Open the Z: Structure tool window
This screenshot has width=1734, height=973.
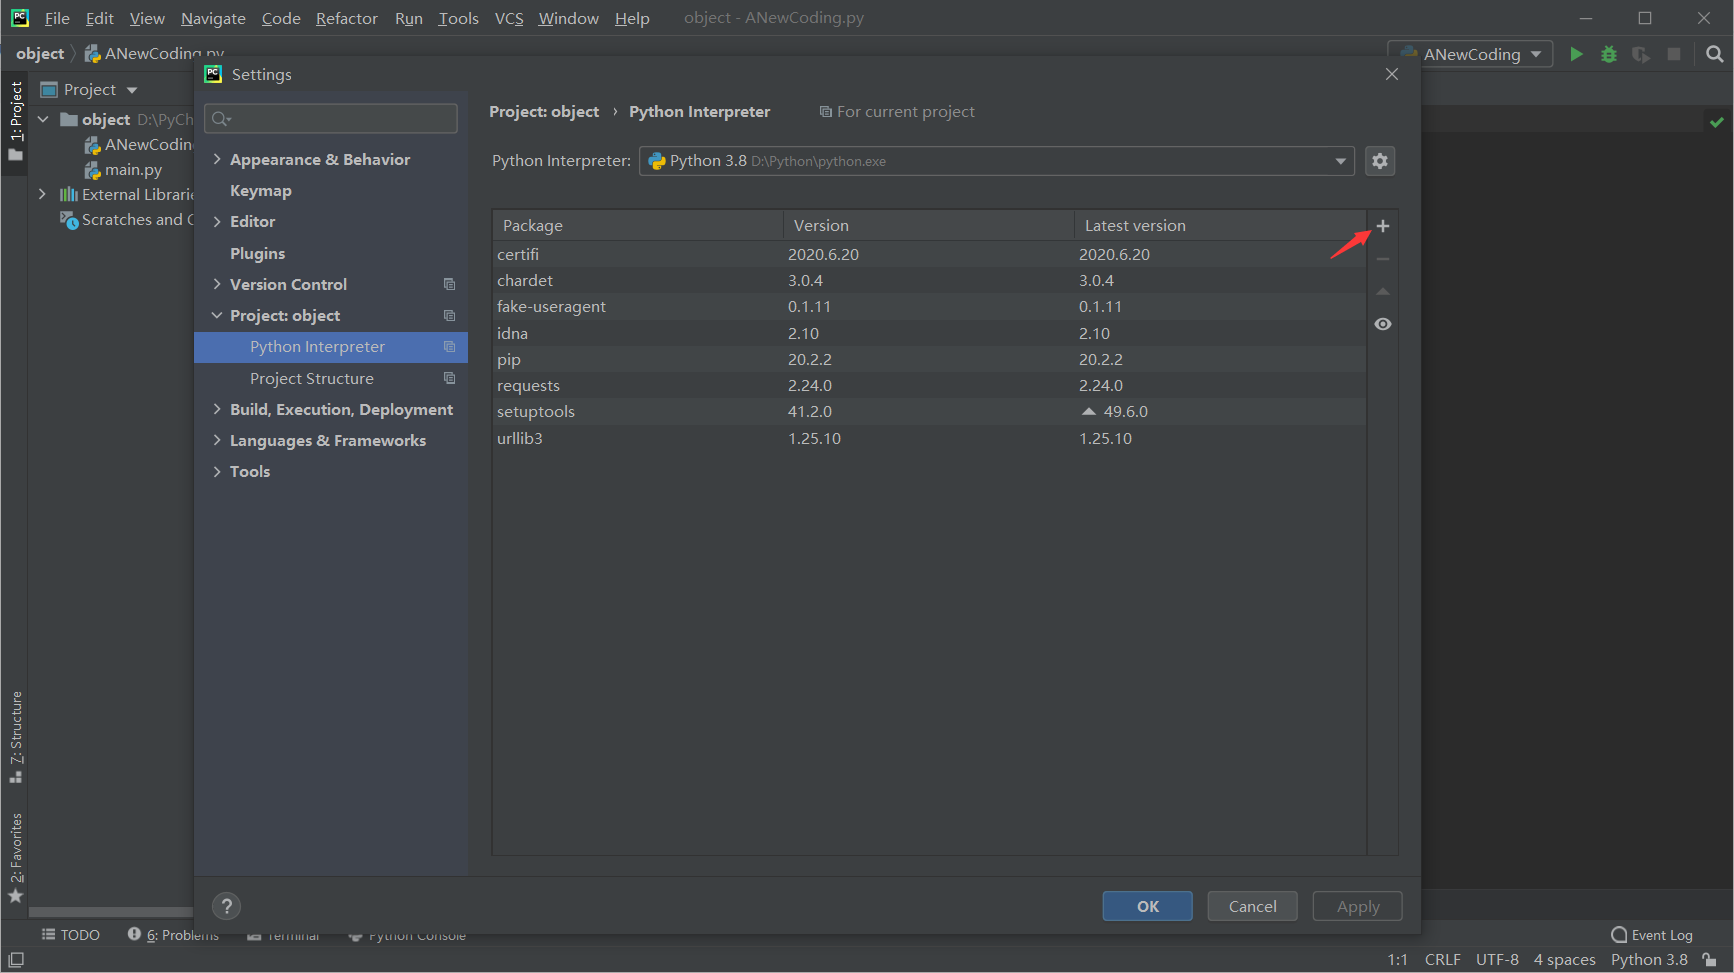click(x=15, y=737)
